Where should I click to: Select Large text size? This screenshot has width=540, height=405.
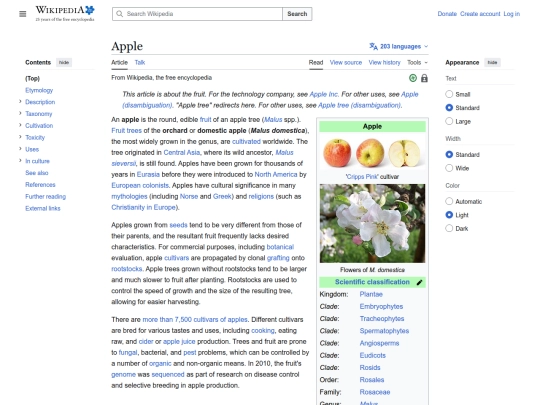pos(449,121)
